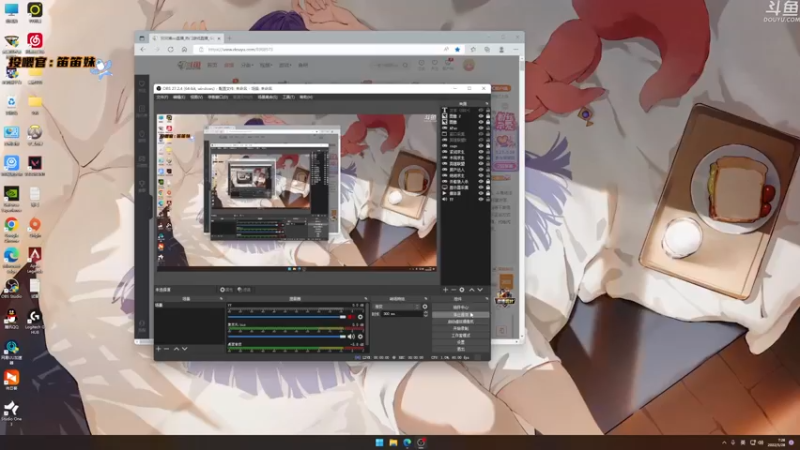
Task: Select the Apex Legends desktop icon
Action: point(35,259)
